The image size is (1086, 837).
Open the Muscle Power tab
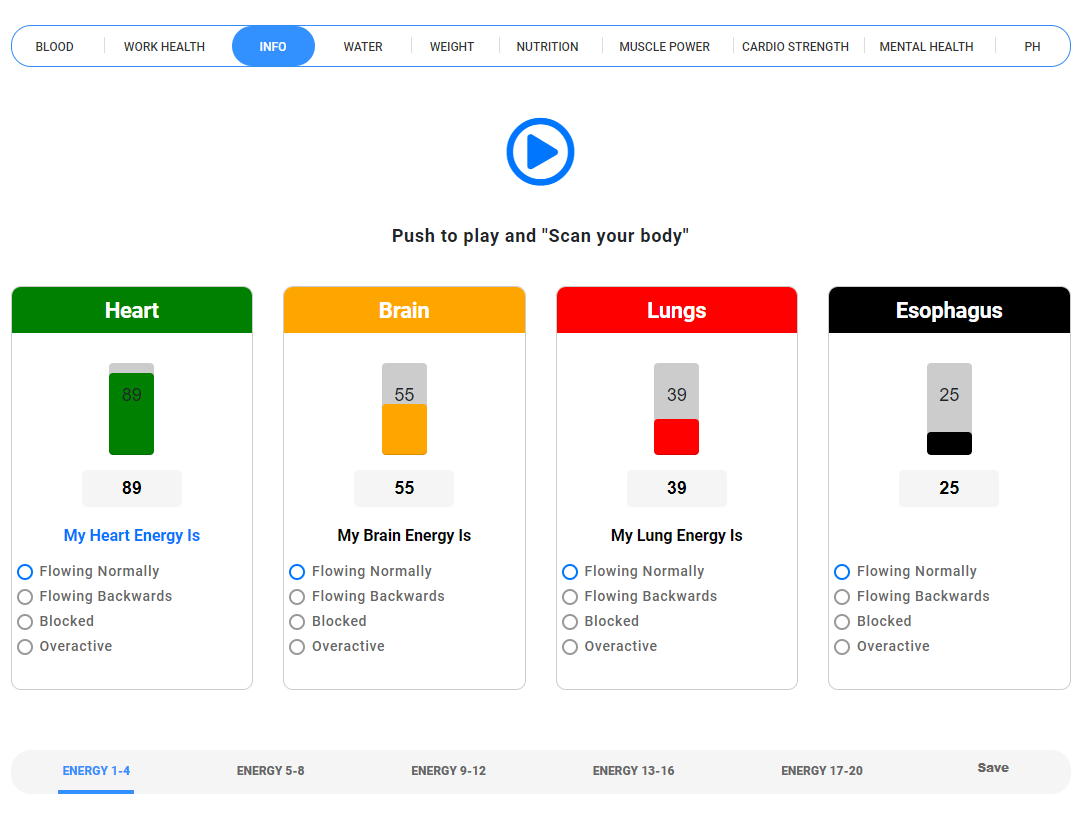664,47
